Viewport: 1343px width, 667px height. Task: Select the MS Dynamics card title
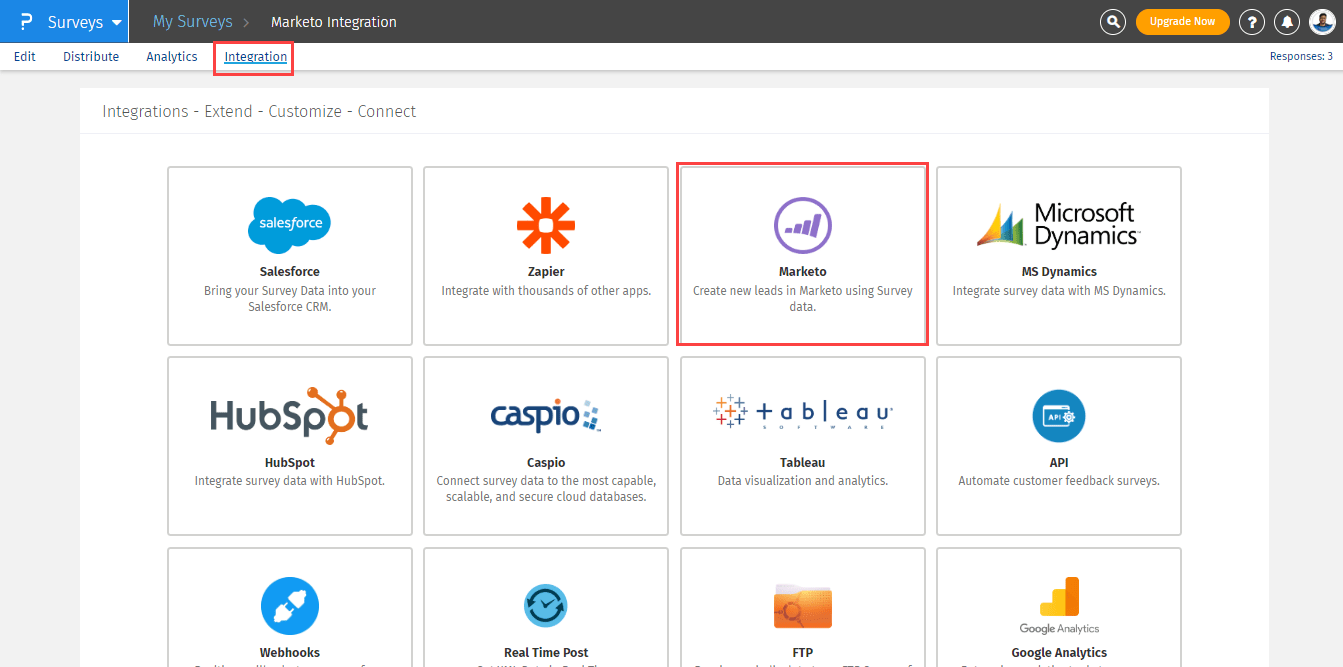(x=1059, y=272)
